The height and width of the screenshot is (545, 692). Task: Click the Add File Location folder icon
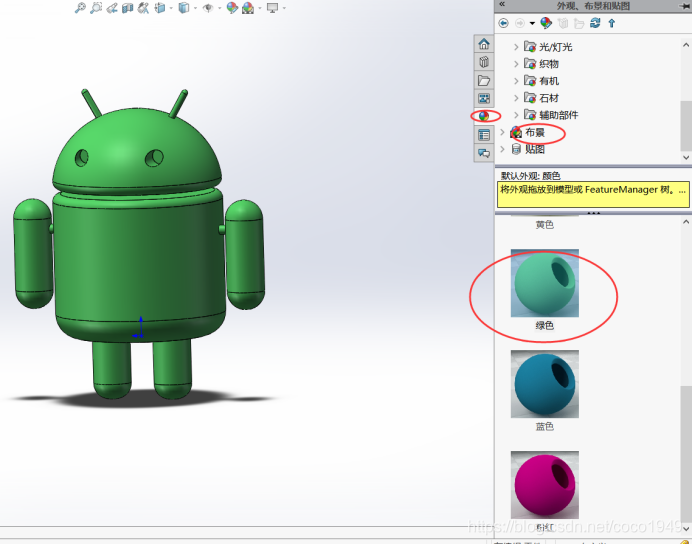[579, 23]
